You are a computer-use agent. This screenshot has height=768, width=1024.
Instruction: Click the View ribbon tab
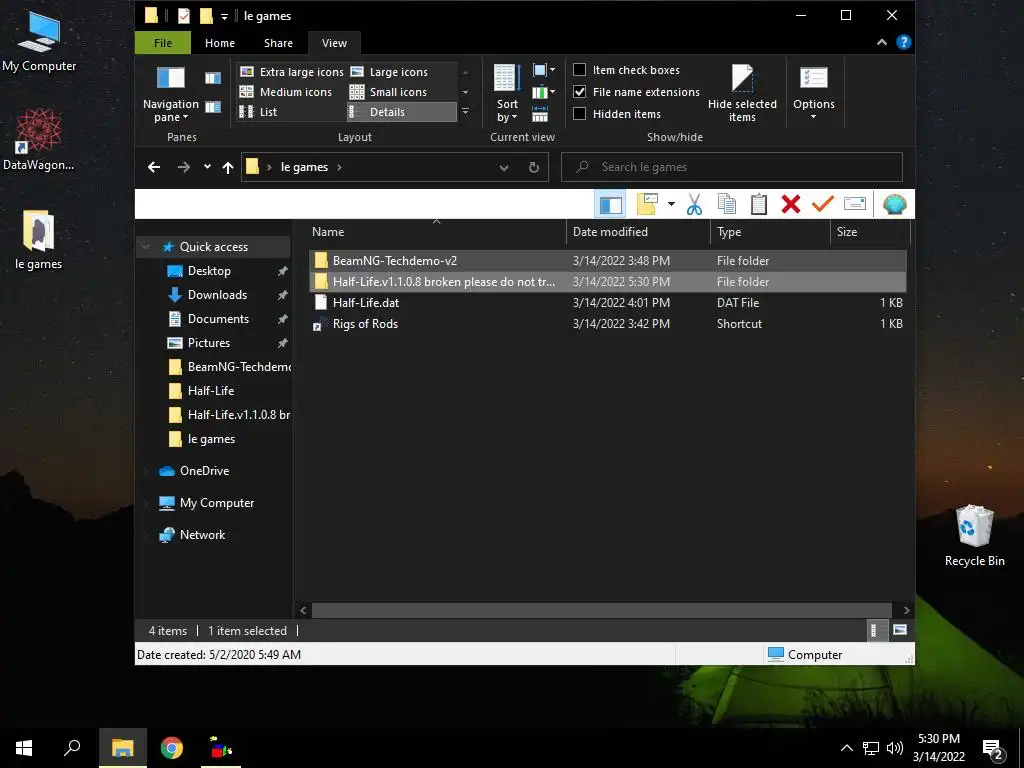pos(334,43)
